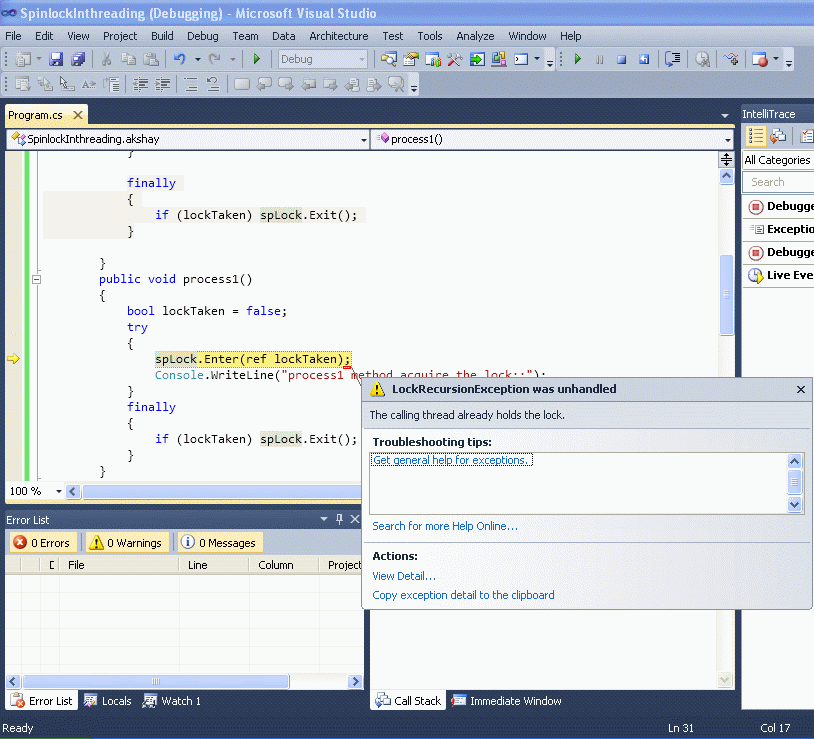Viewport: 814px width, 739px height.
Task: Switch to the Call Stack tab
Action: point(408,700)
